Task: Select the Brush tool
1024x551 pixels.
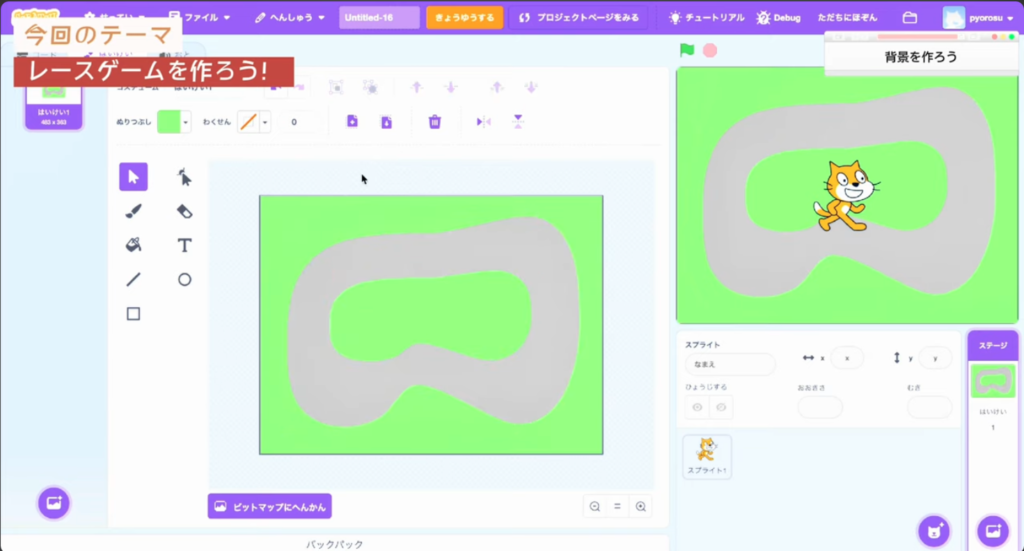Action: point(133,211)
